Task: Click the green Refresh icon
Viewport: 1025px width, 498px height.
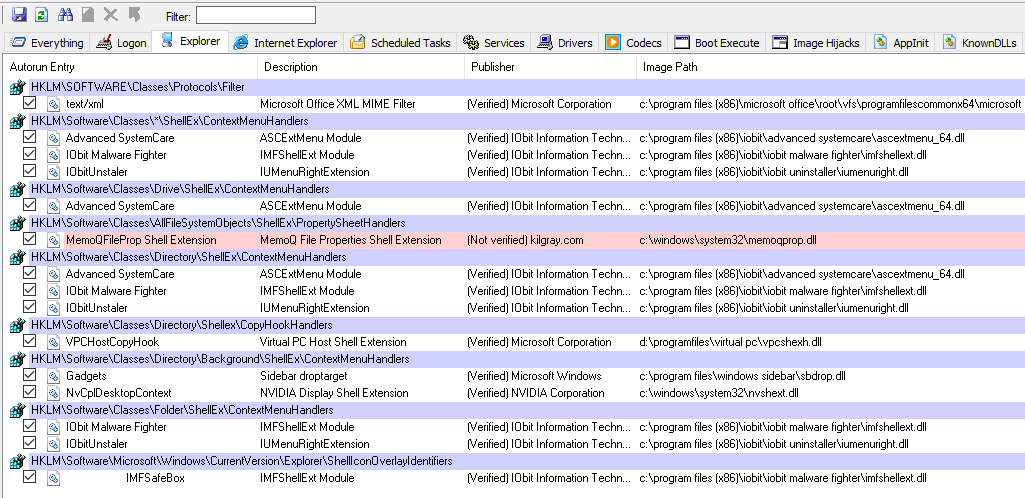Action: coord(42,15)
